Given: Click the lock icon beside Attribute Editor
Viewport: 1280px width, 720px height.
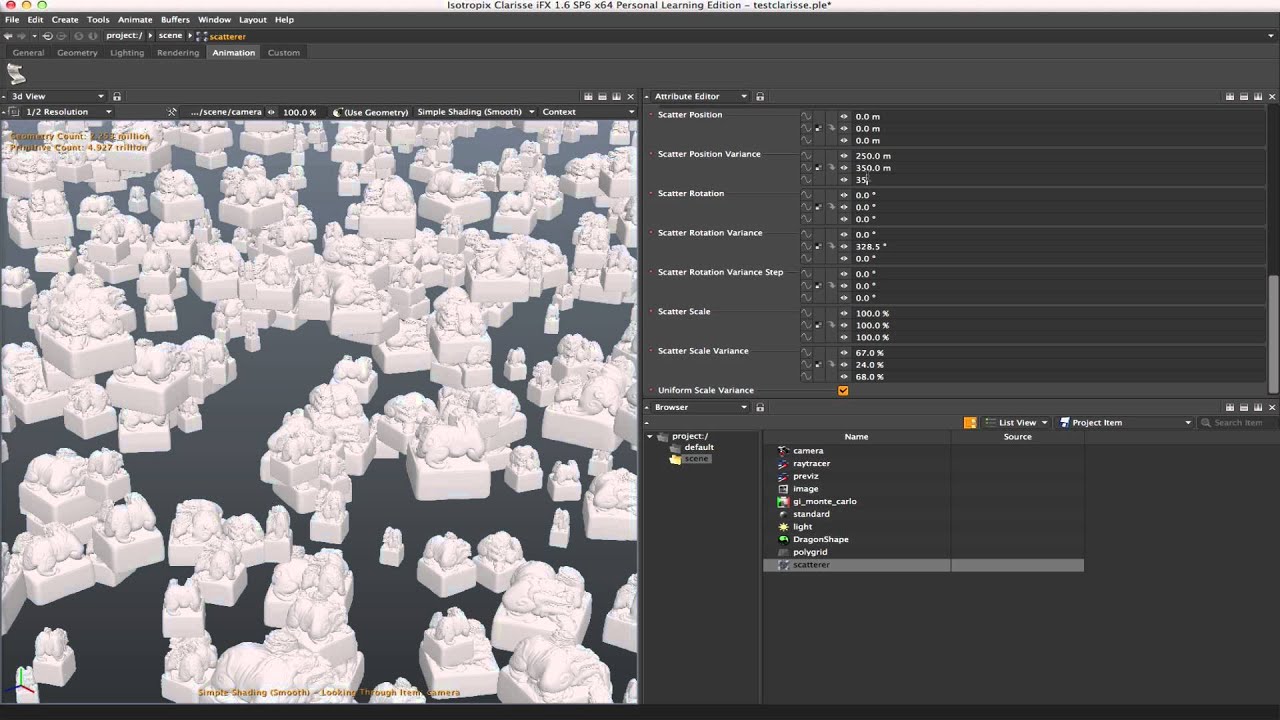Looking at the screenshot, I should pyautogui.click(x=760, y=97).
